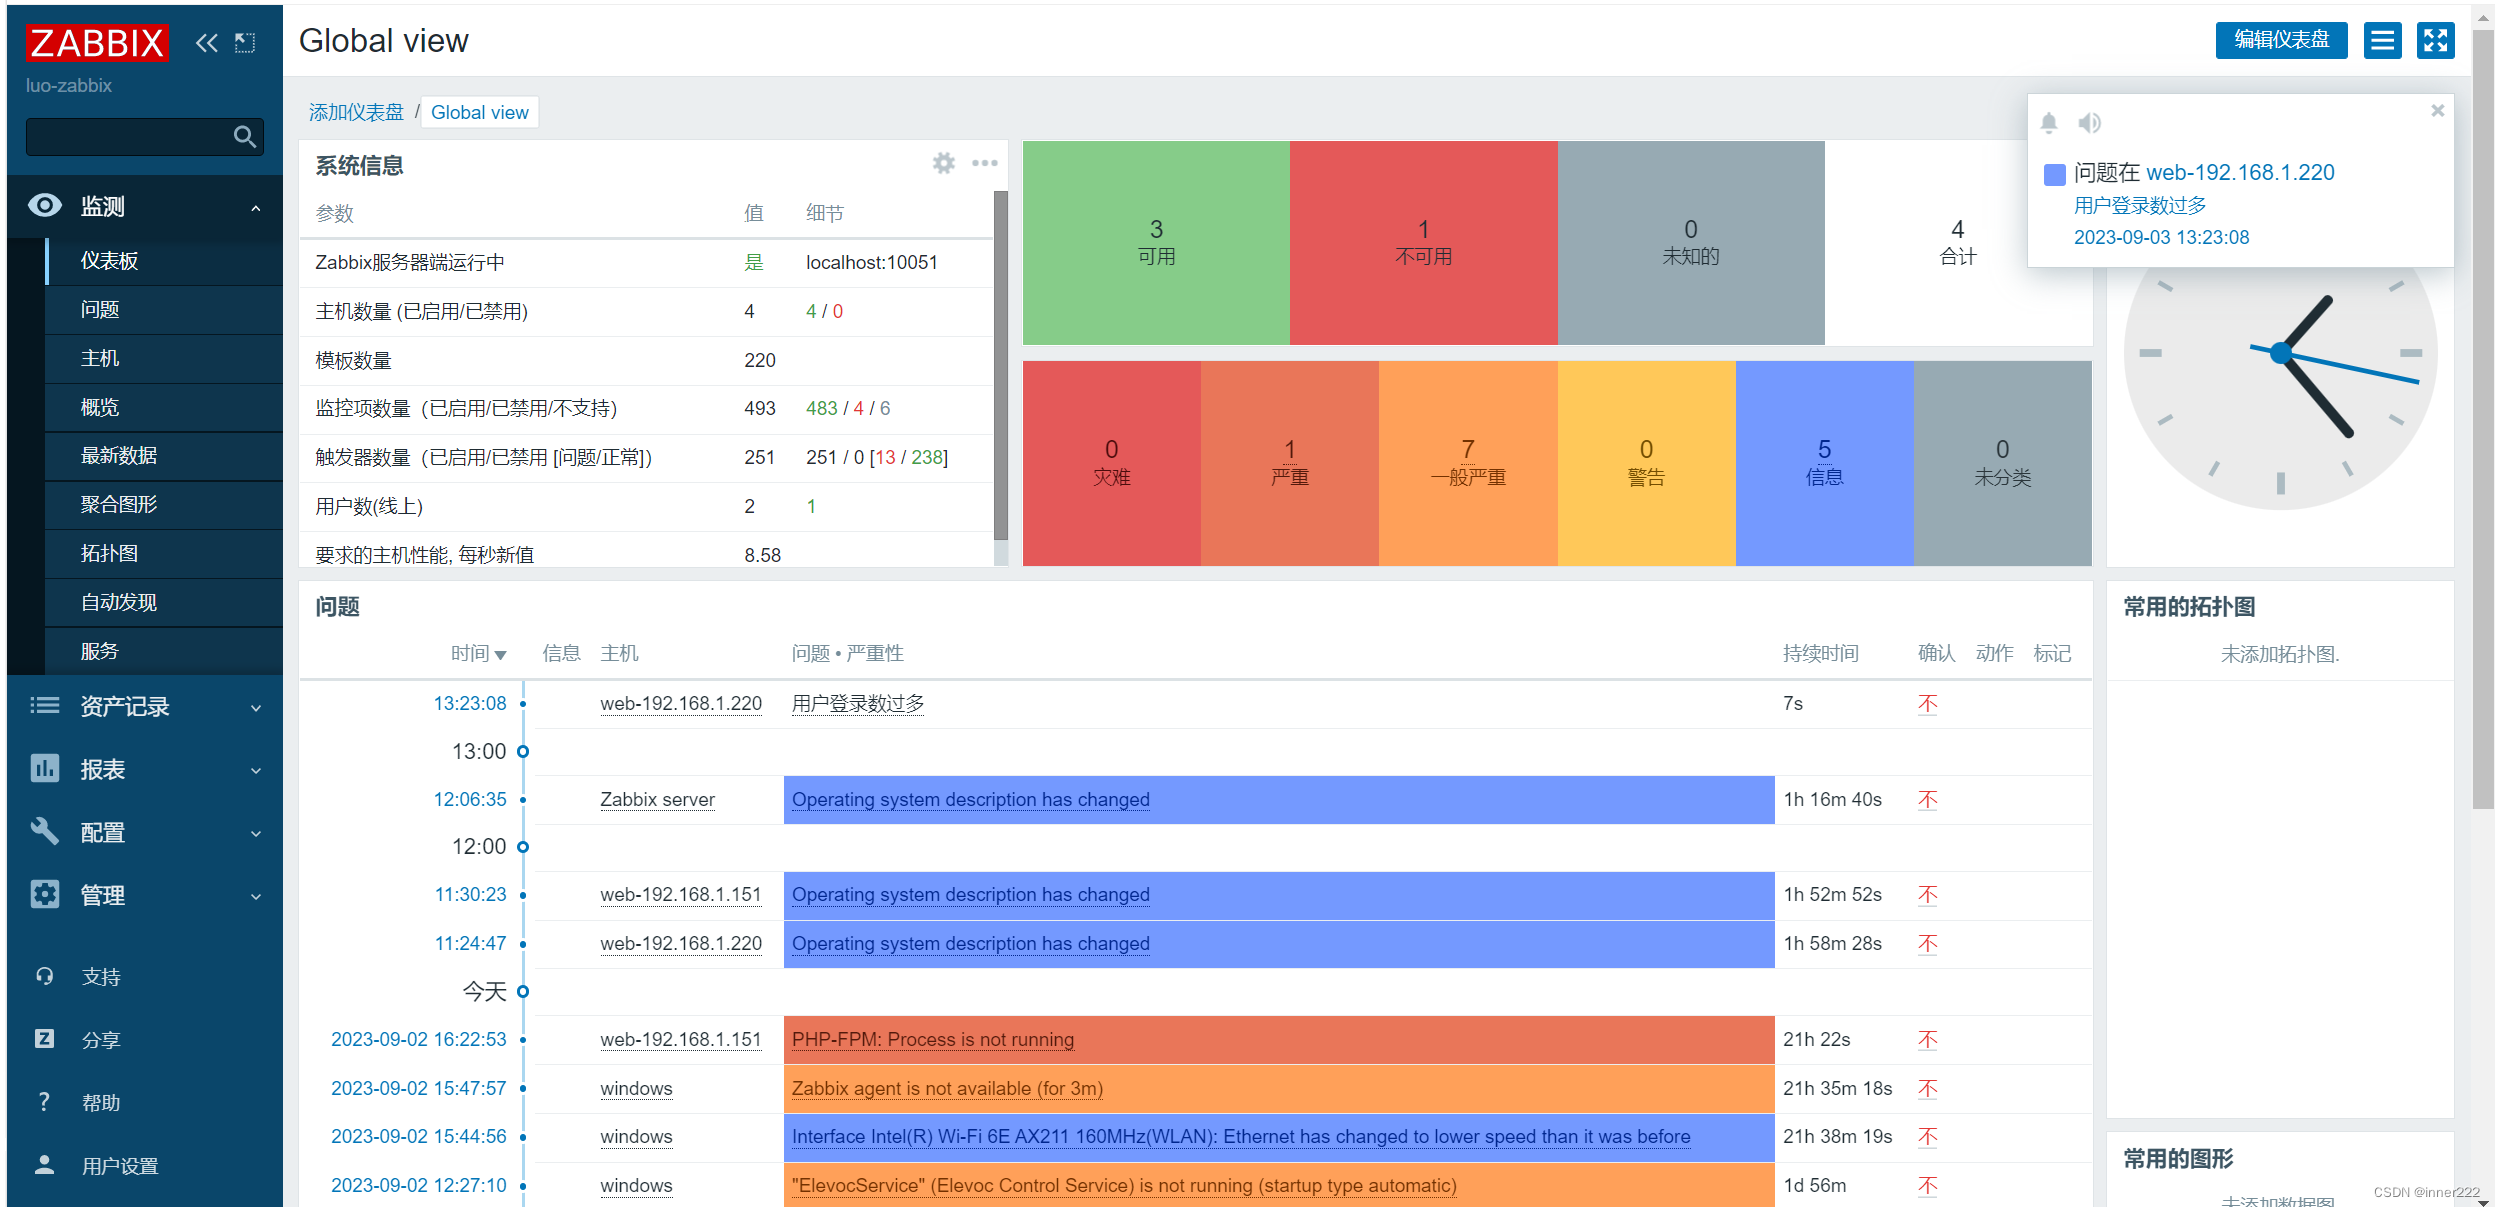2495x1207 pixels.
Task: Click Zabbix server host in problems table
Action: click(657, 799)
